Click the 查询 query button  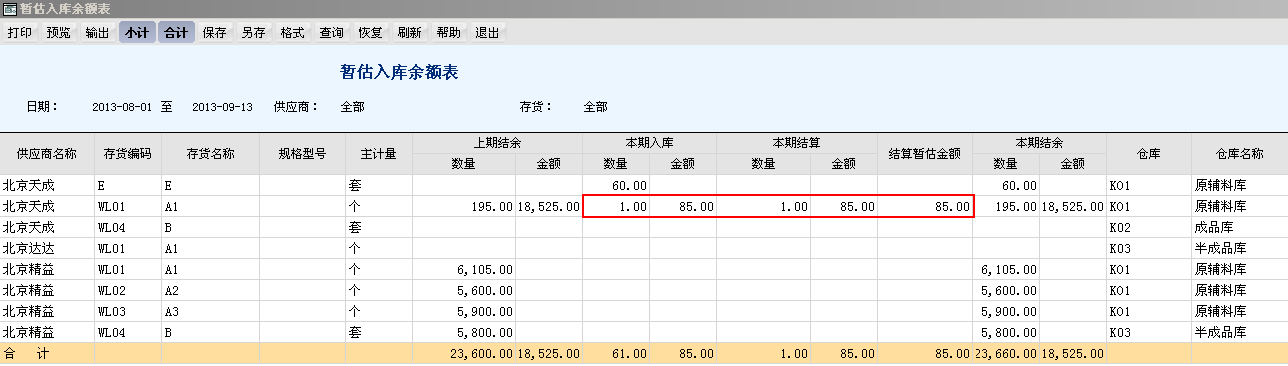coord(332,32)
